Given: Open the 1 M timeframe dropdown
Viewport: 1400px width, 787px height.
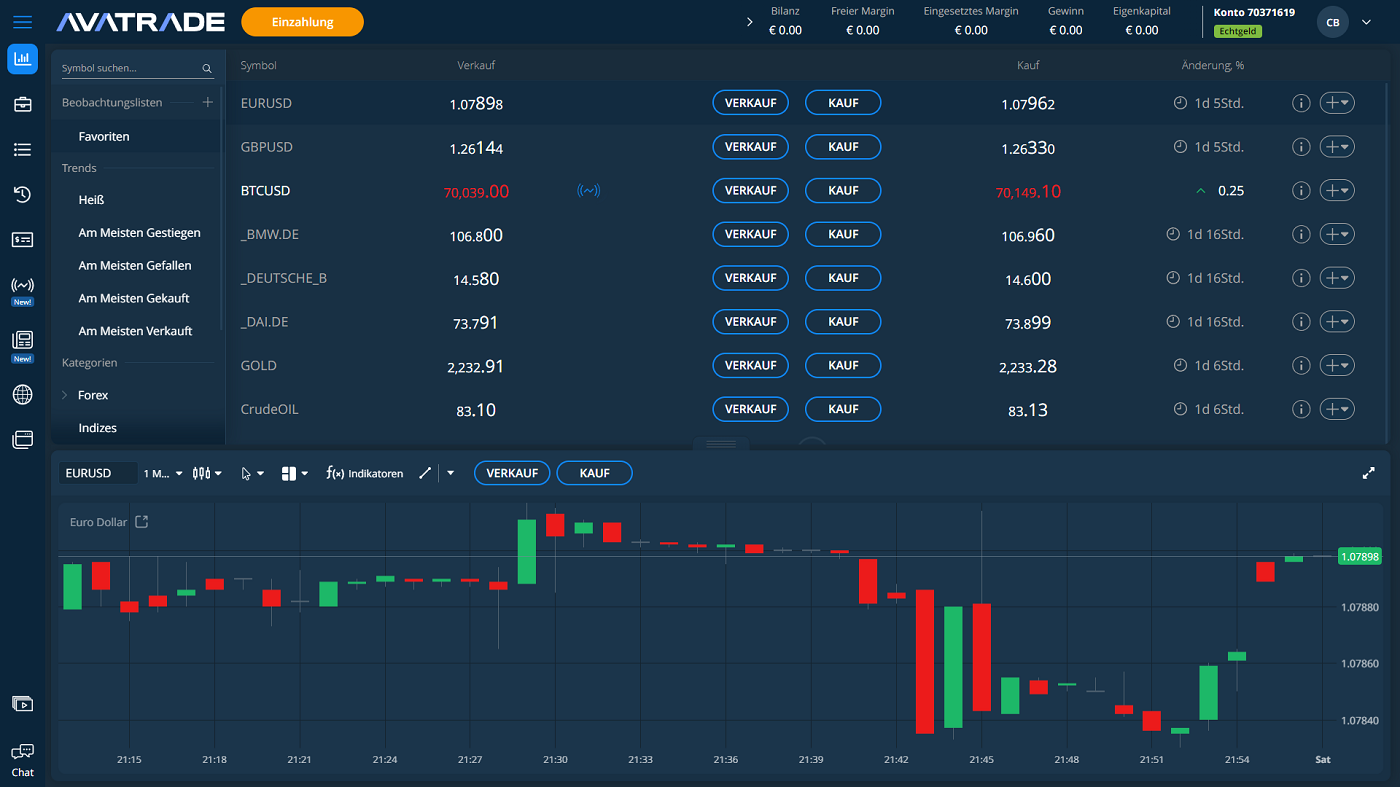Looking at the screenshot, I should click(x=163, y=473).
